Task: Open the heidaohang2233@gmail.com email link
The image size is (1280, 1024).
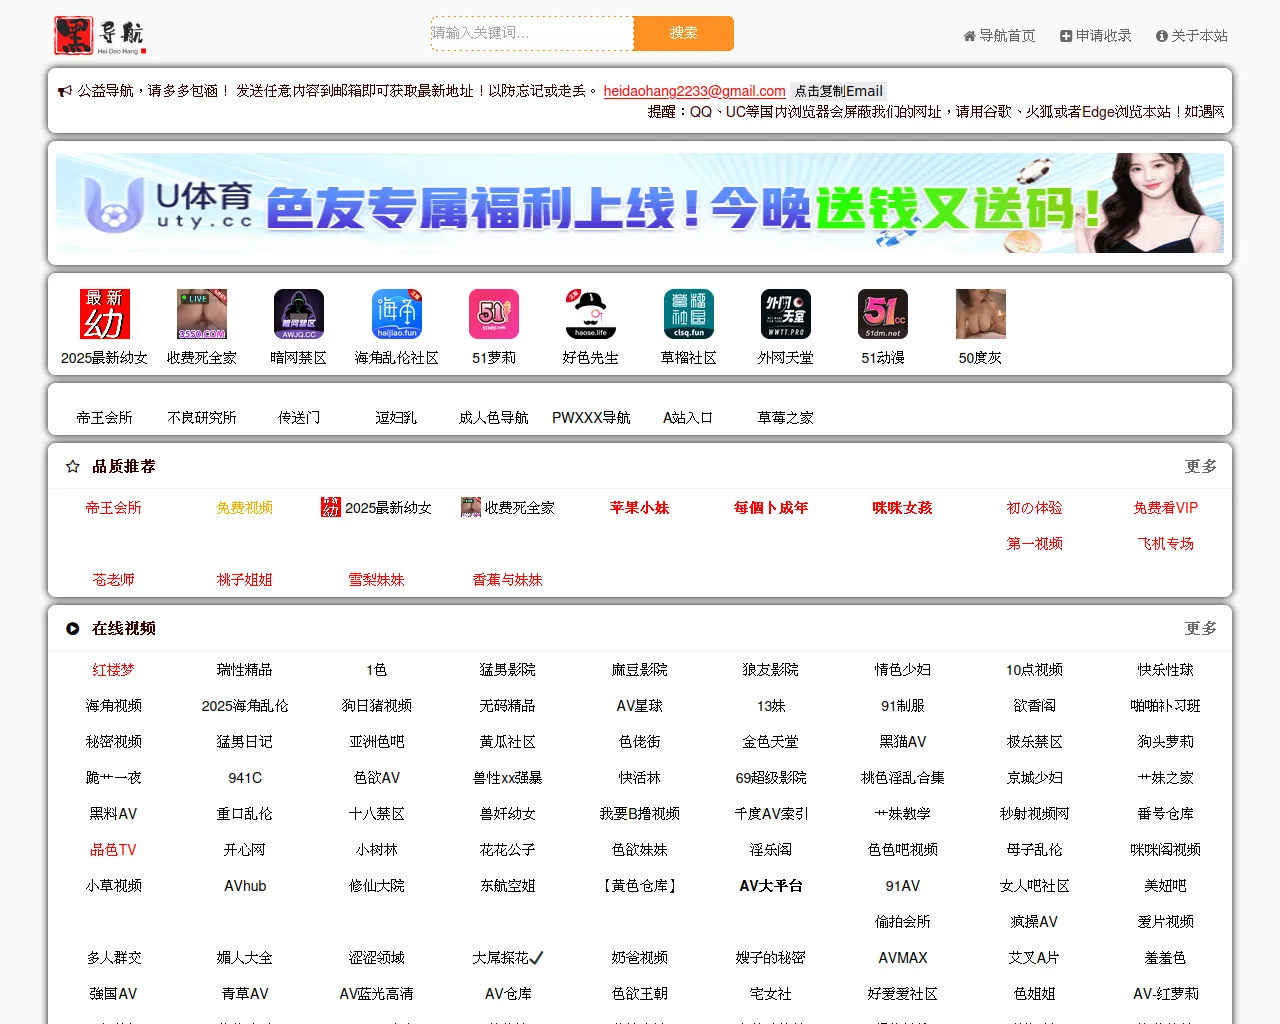Action: (694, 91)
